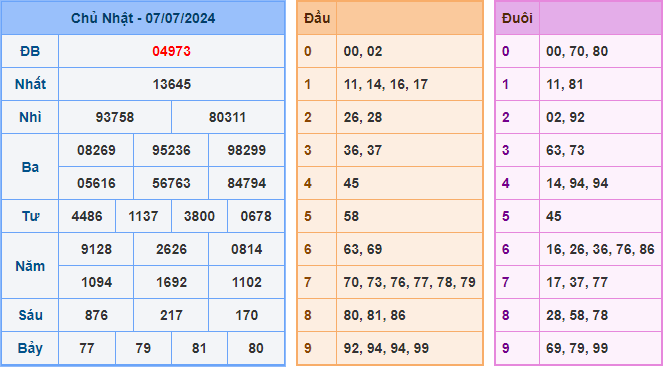
Task: Click Ba prize number 98299
Action: pos(247,150)
